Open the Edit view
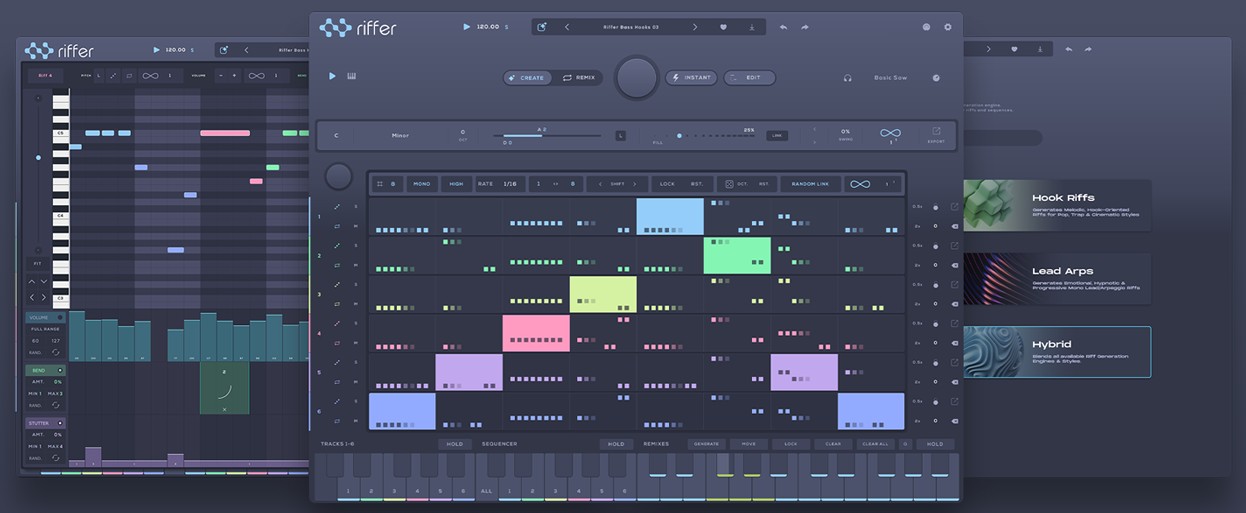The height and width of the screenshot is (513, 1246). click(x=750, y=77)
